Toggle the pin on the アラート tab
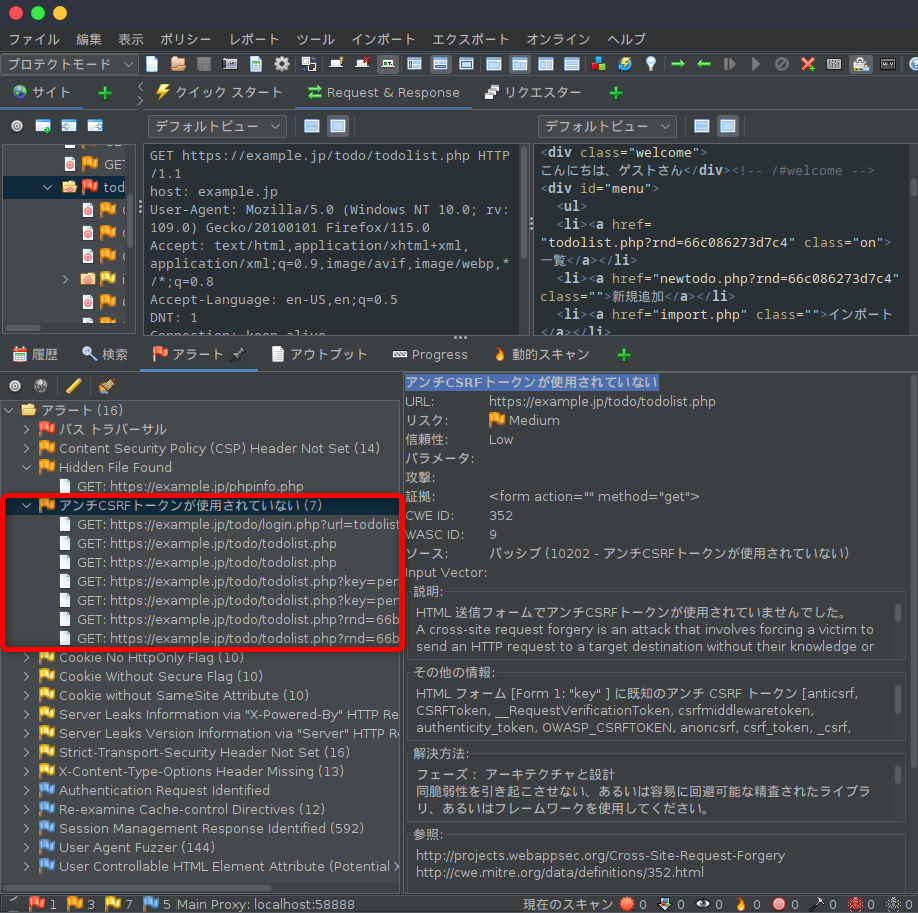This screenshot has width=918, height=913. [x=238, y=353]
